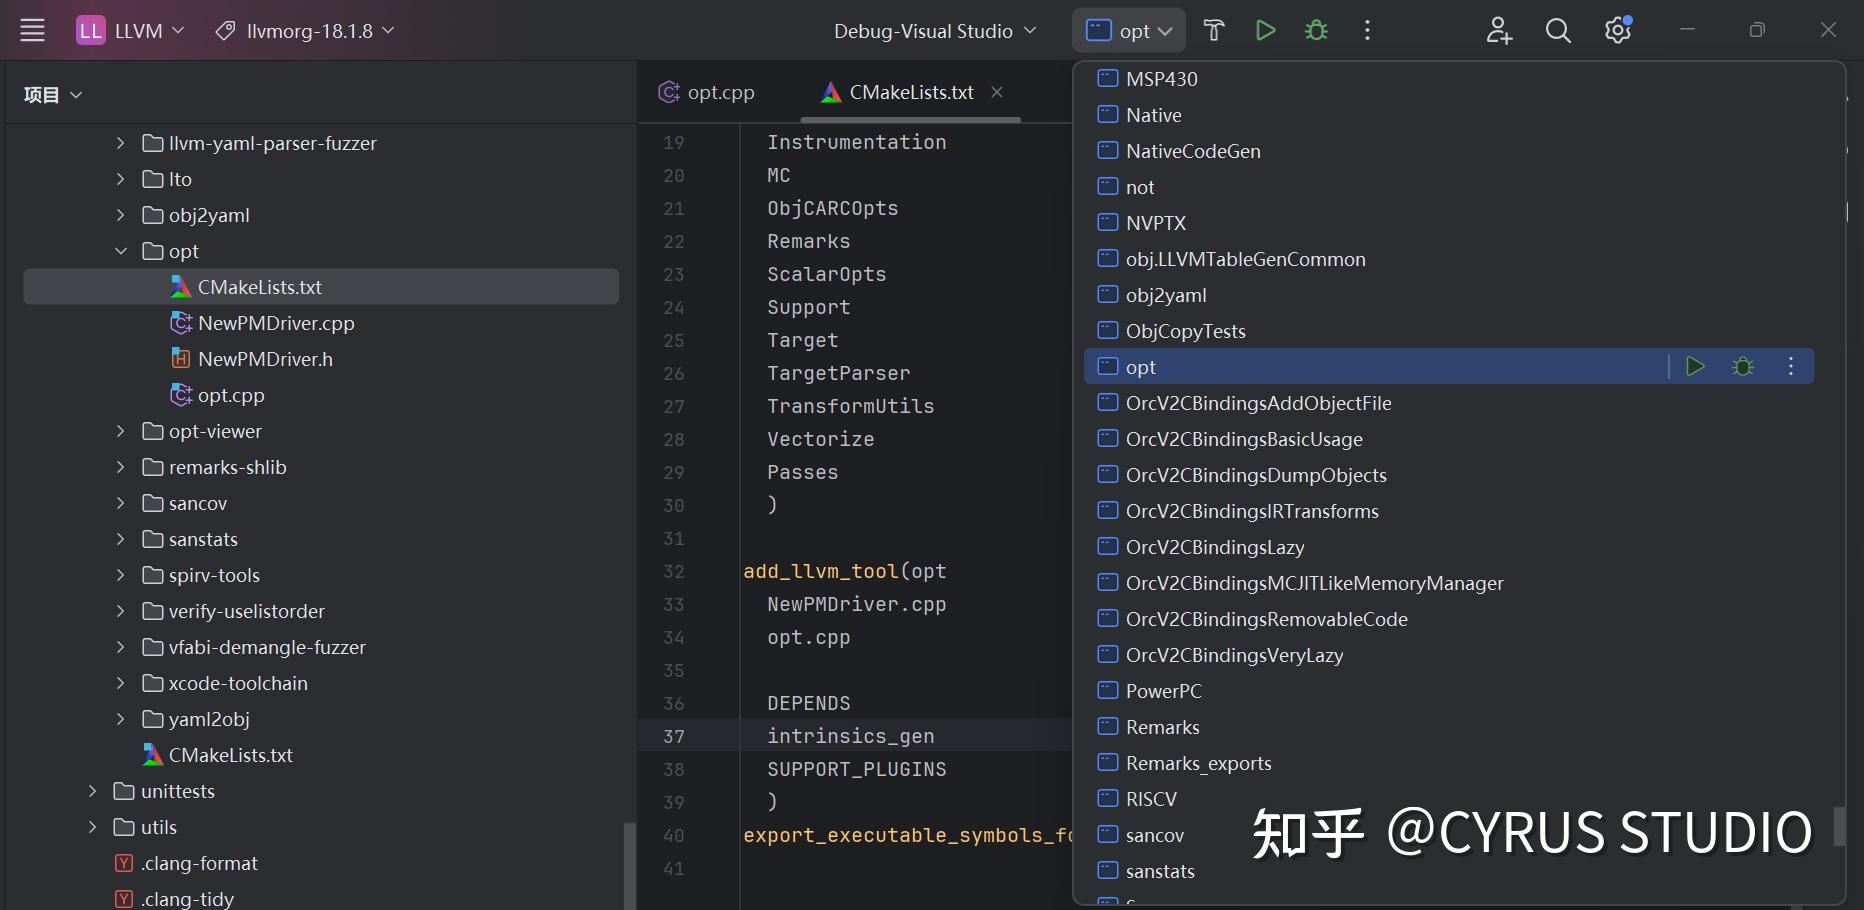Start debugging using the bug icon
Viewport: 1864px width, 910px height.
coord(1315,30)
